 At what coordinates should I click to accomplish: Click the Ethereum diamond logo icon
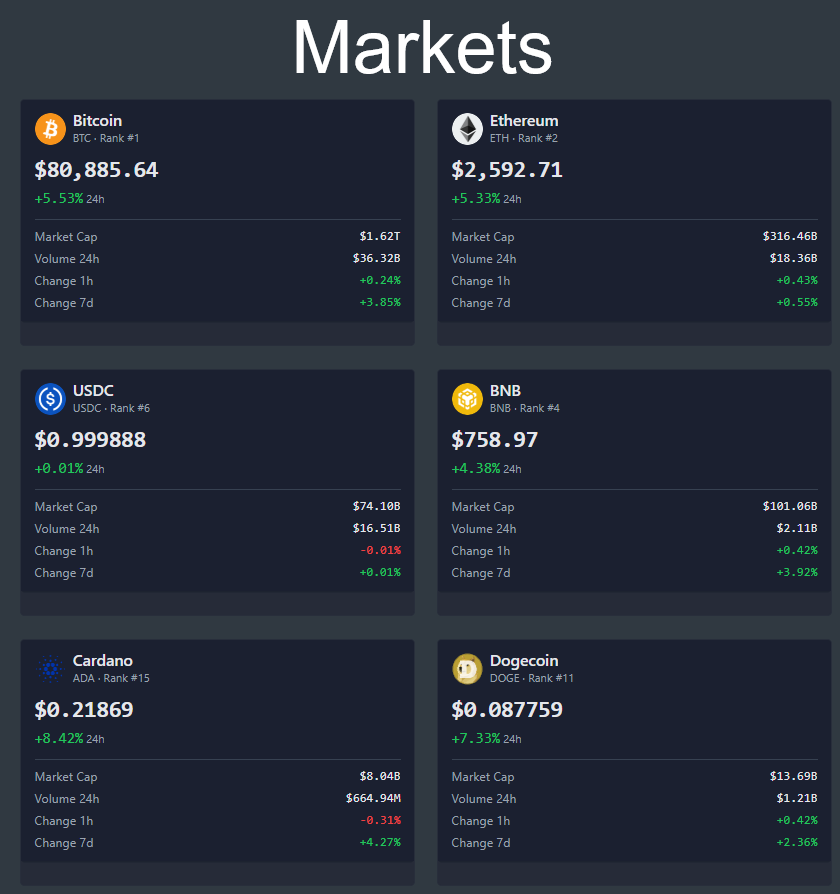pos(467,129)
